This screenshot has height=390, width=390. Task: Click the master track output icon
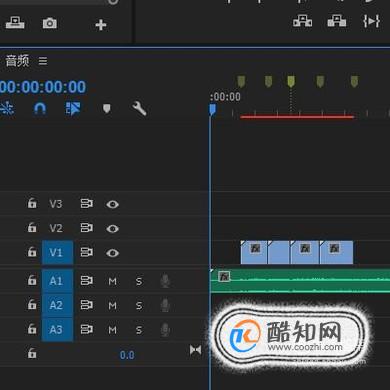tap(195, 350)
